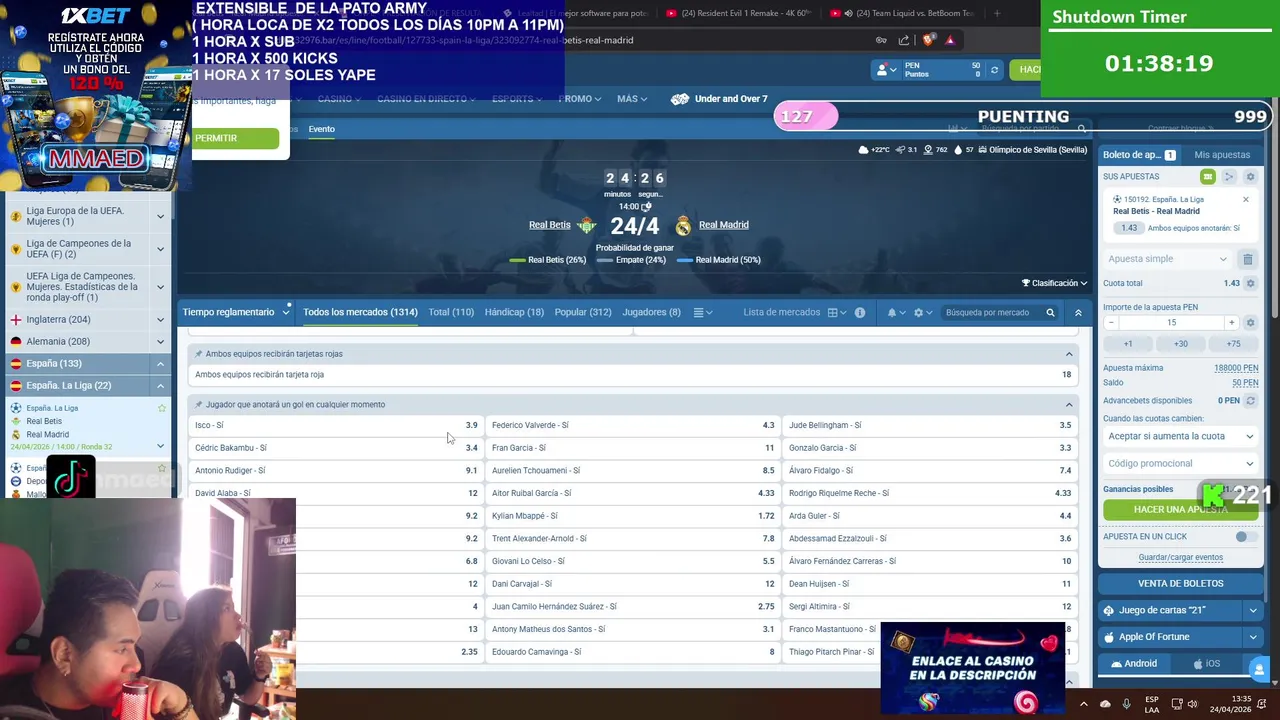This screenshot has height=720, width=1280.
Task: Open more market groups list icon
Action: [703, 313]
